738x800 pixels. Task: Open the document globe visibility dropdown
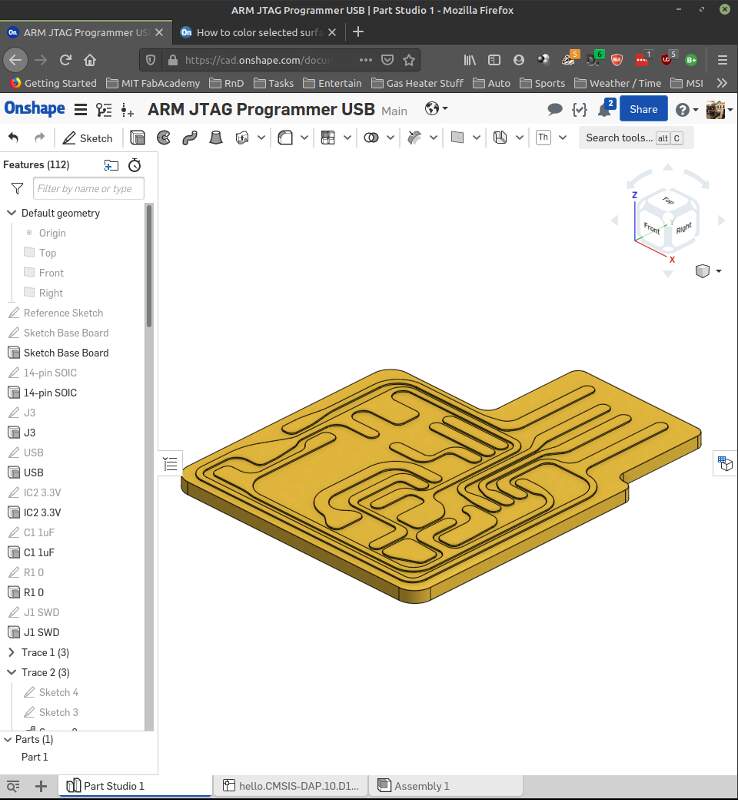[x=436, y=109]
